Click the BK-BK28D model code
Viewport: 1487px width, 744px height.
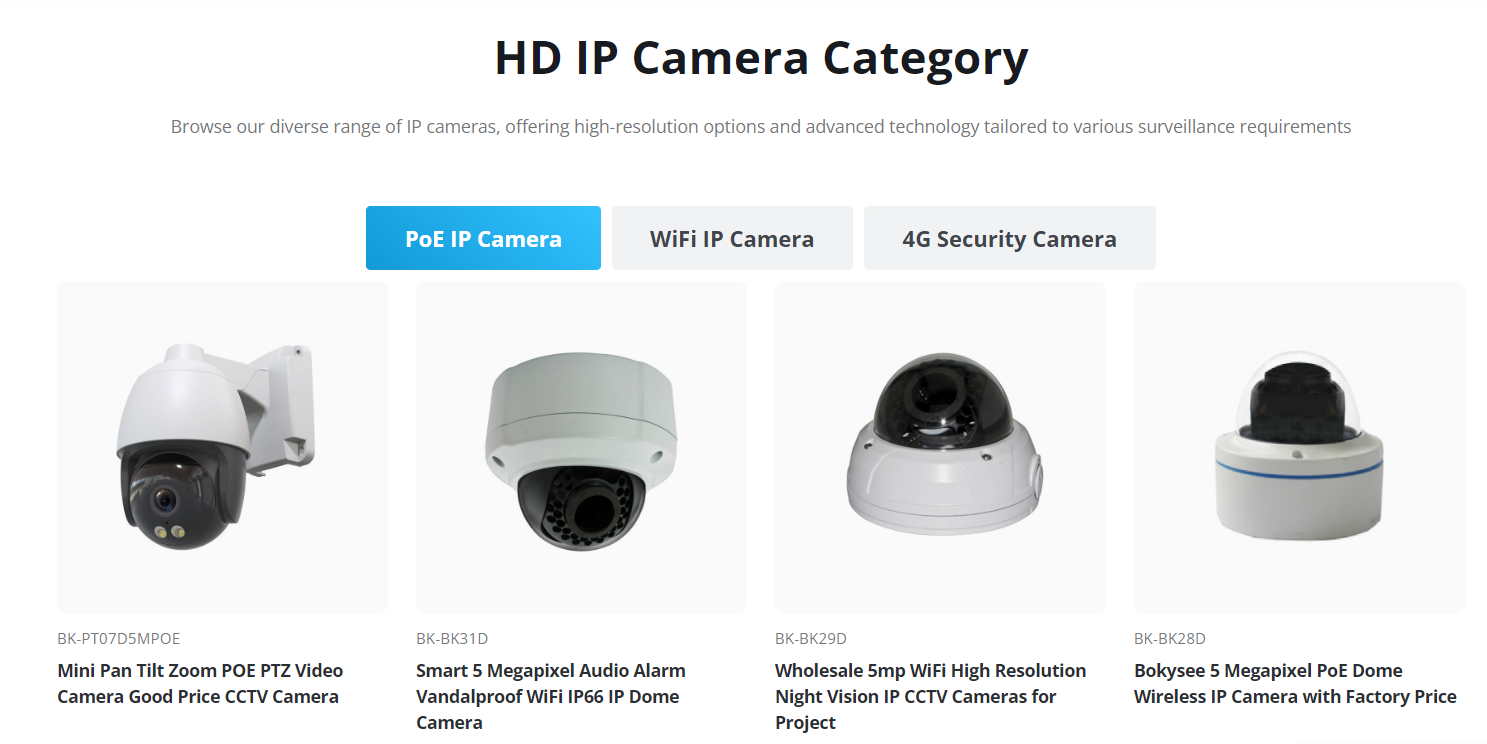point(1170,638)
